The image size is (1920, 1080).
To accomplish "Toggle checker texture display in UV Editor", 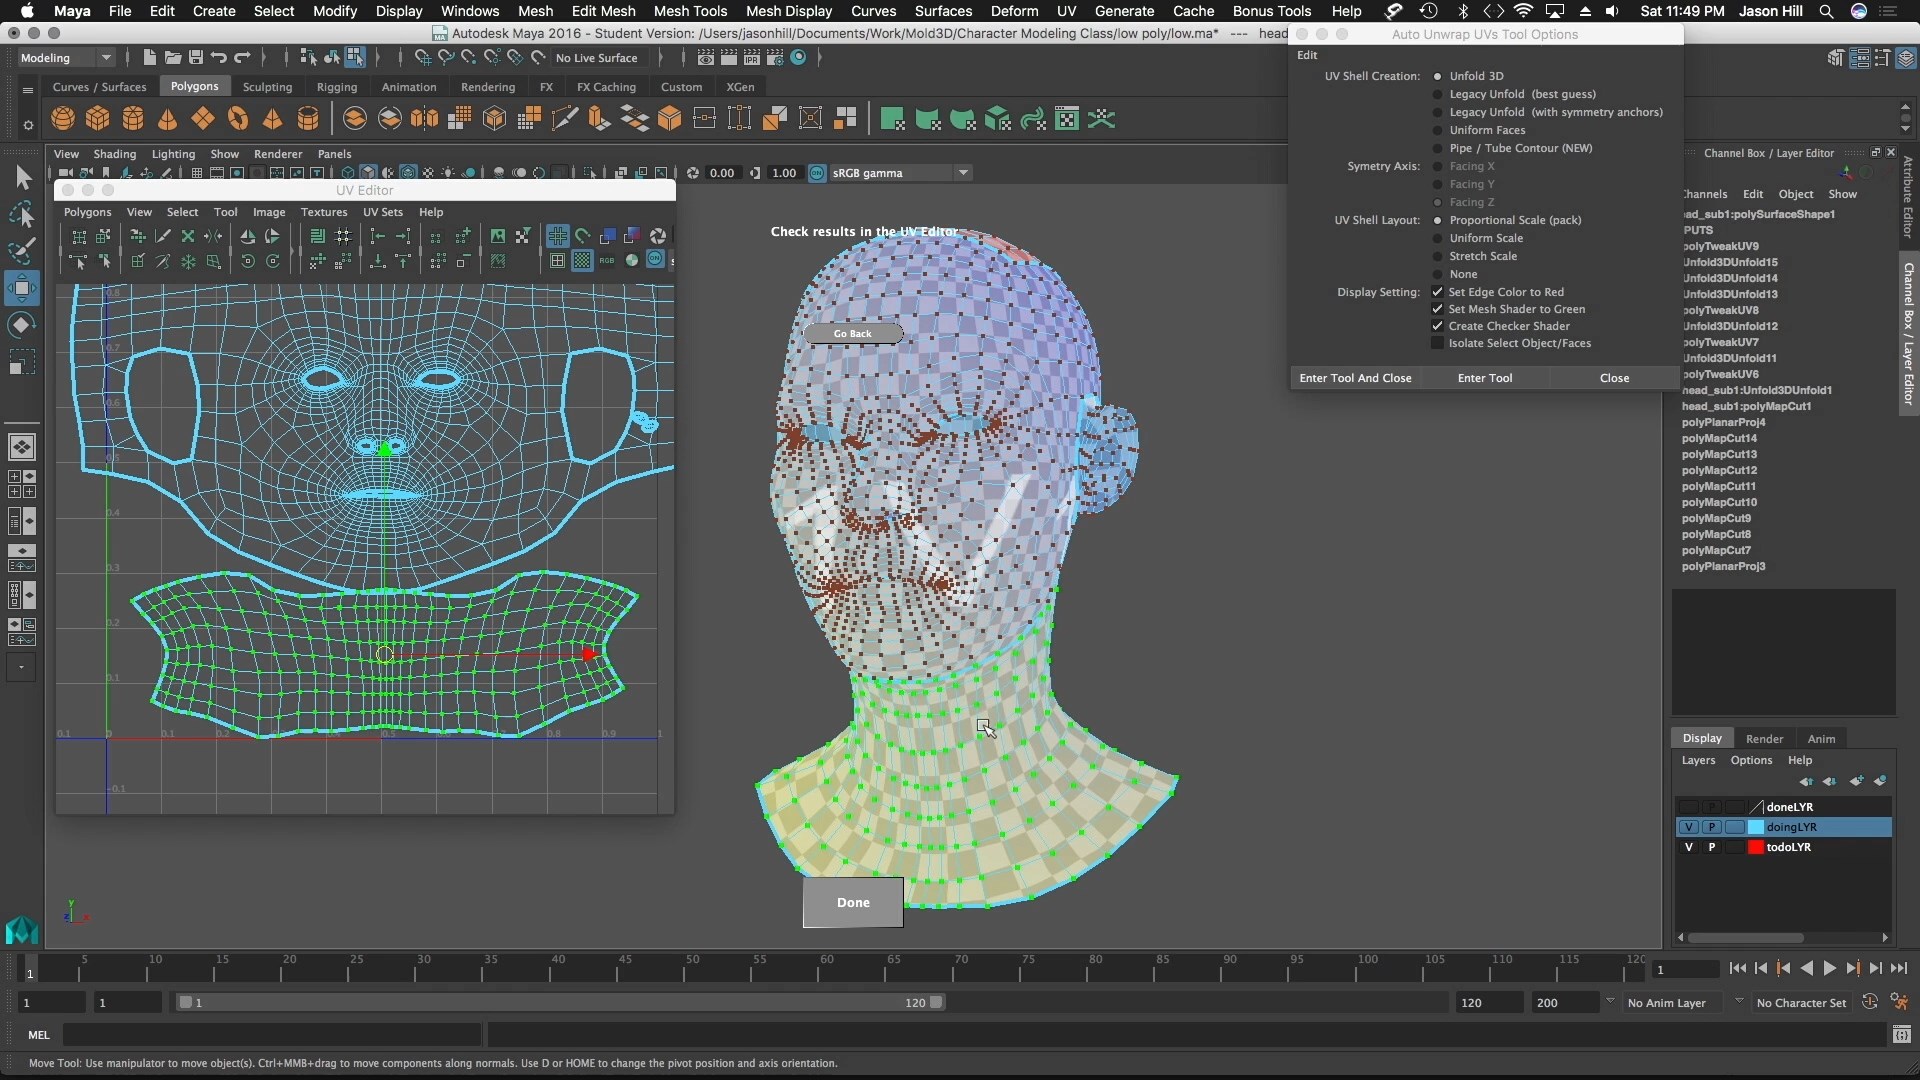I will [x=582, y=260].
